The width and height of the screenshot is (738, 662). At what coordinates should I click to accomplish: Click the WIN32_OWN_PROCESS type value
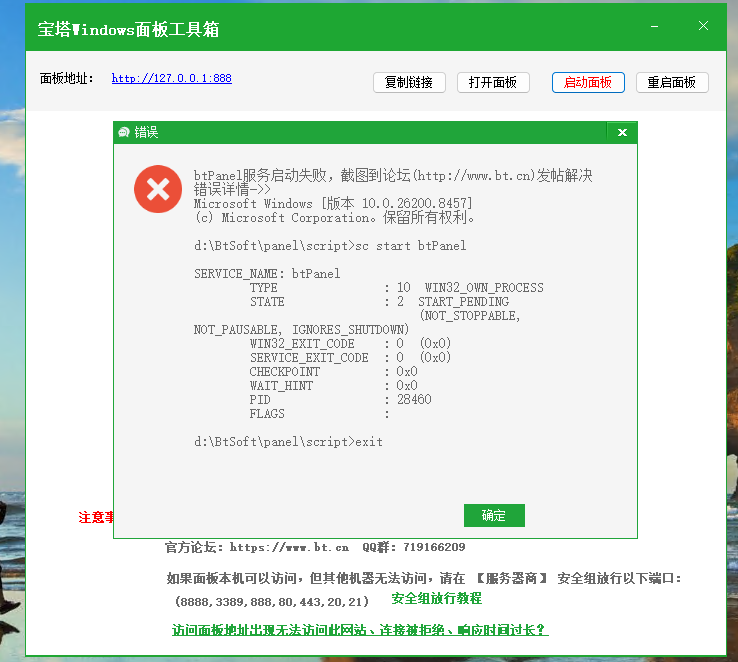[x=484, y=287]
